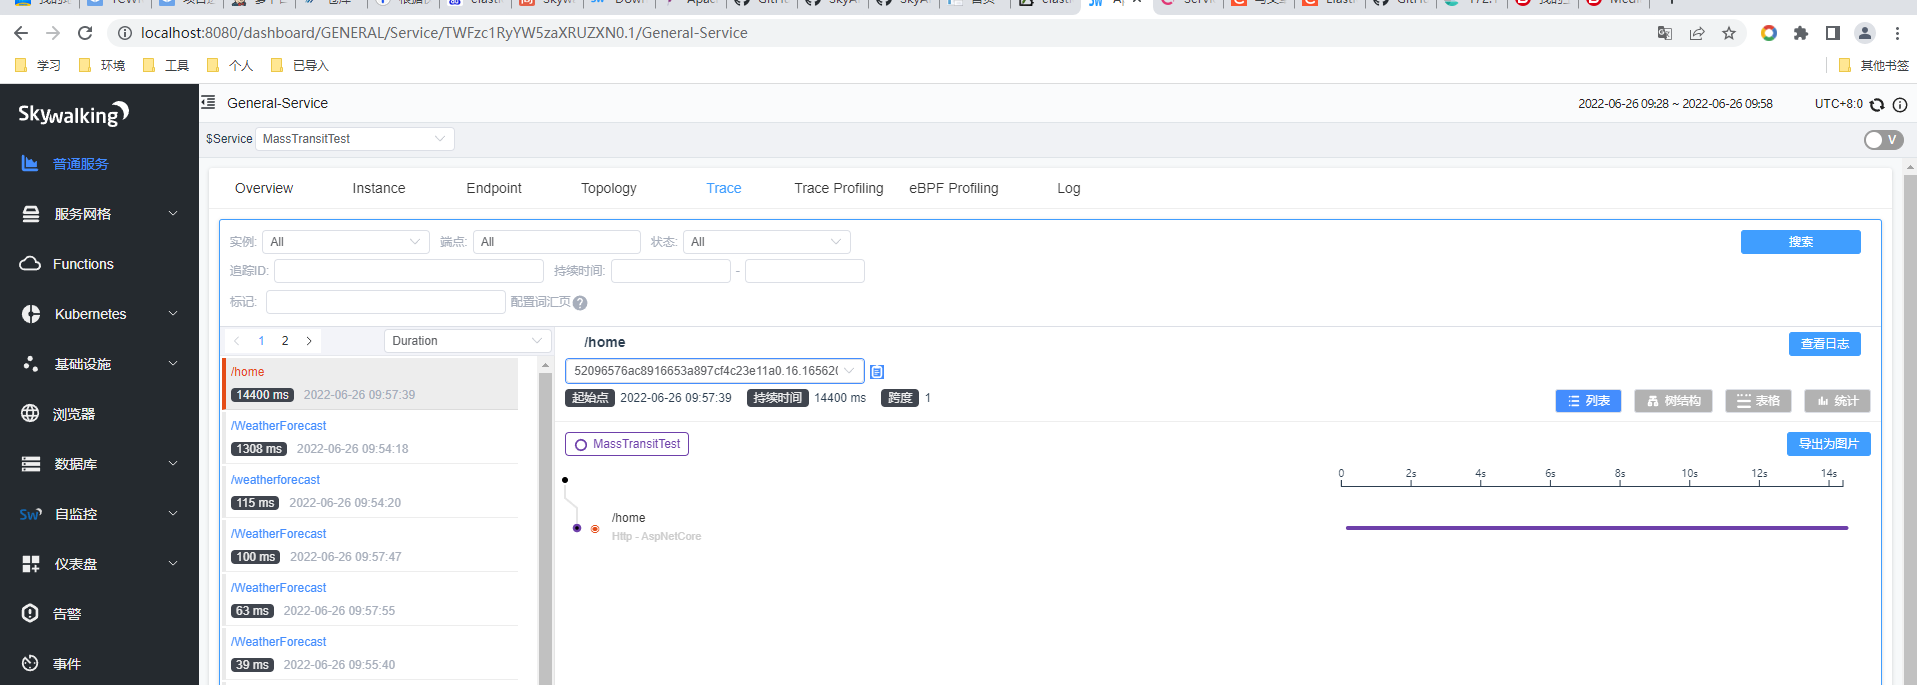Click the Tags (标记) input field

point(386,302)
